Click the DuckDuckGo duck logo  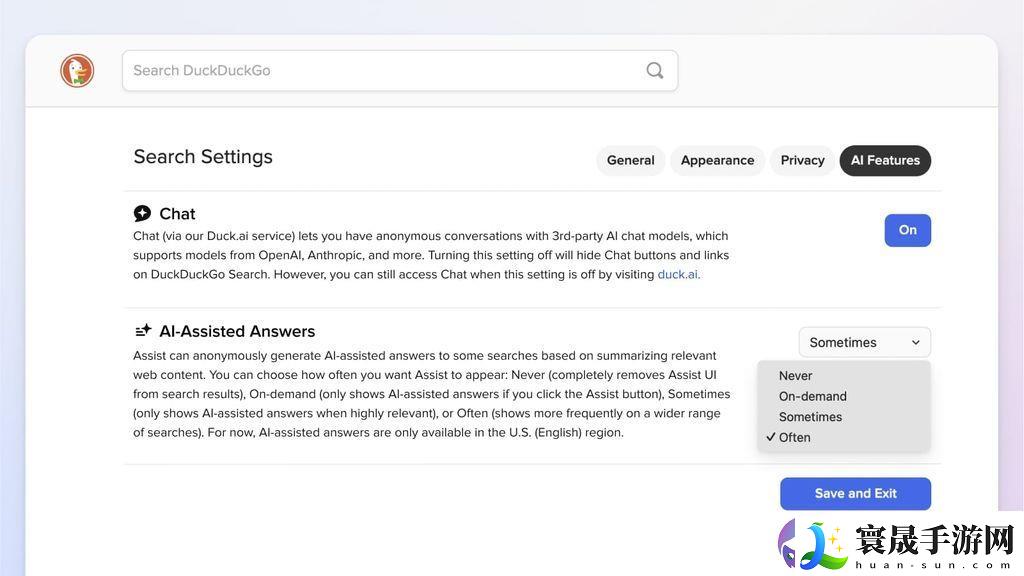point(77,70)
